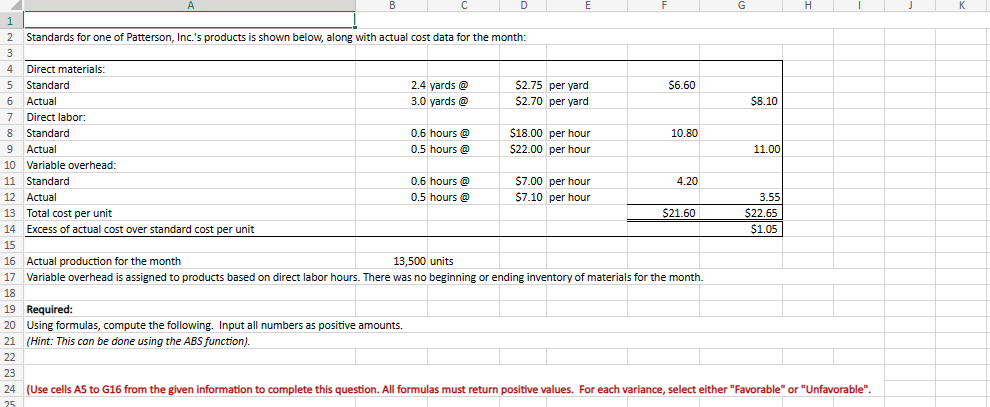Select column I header
990x407 pixels.
(859, 6)
